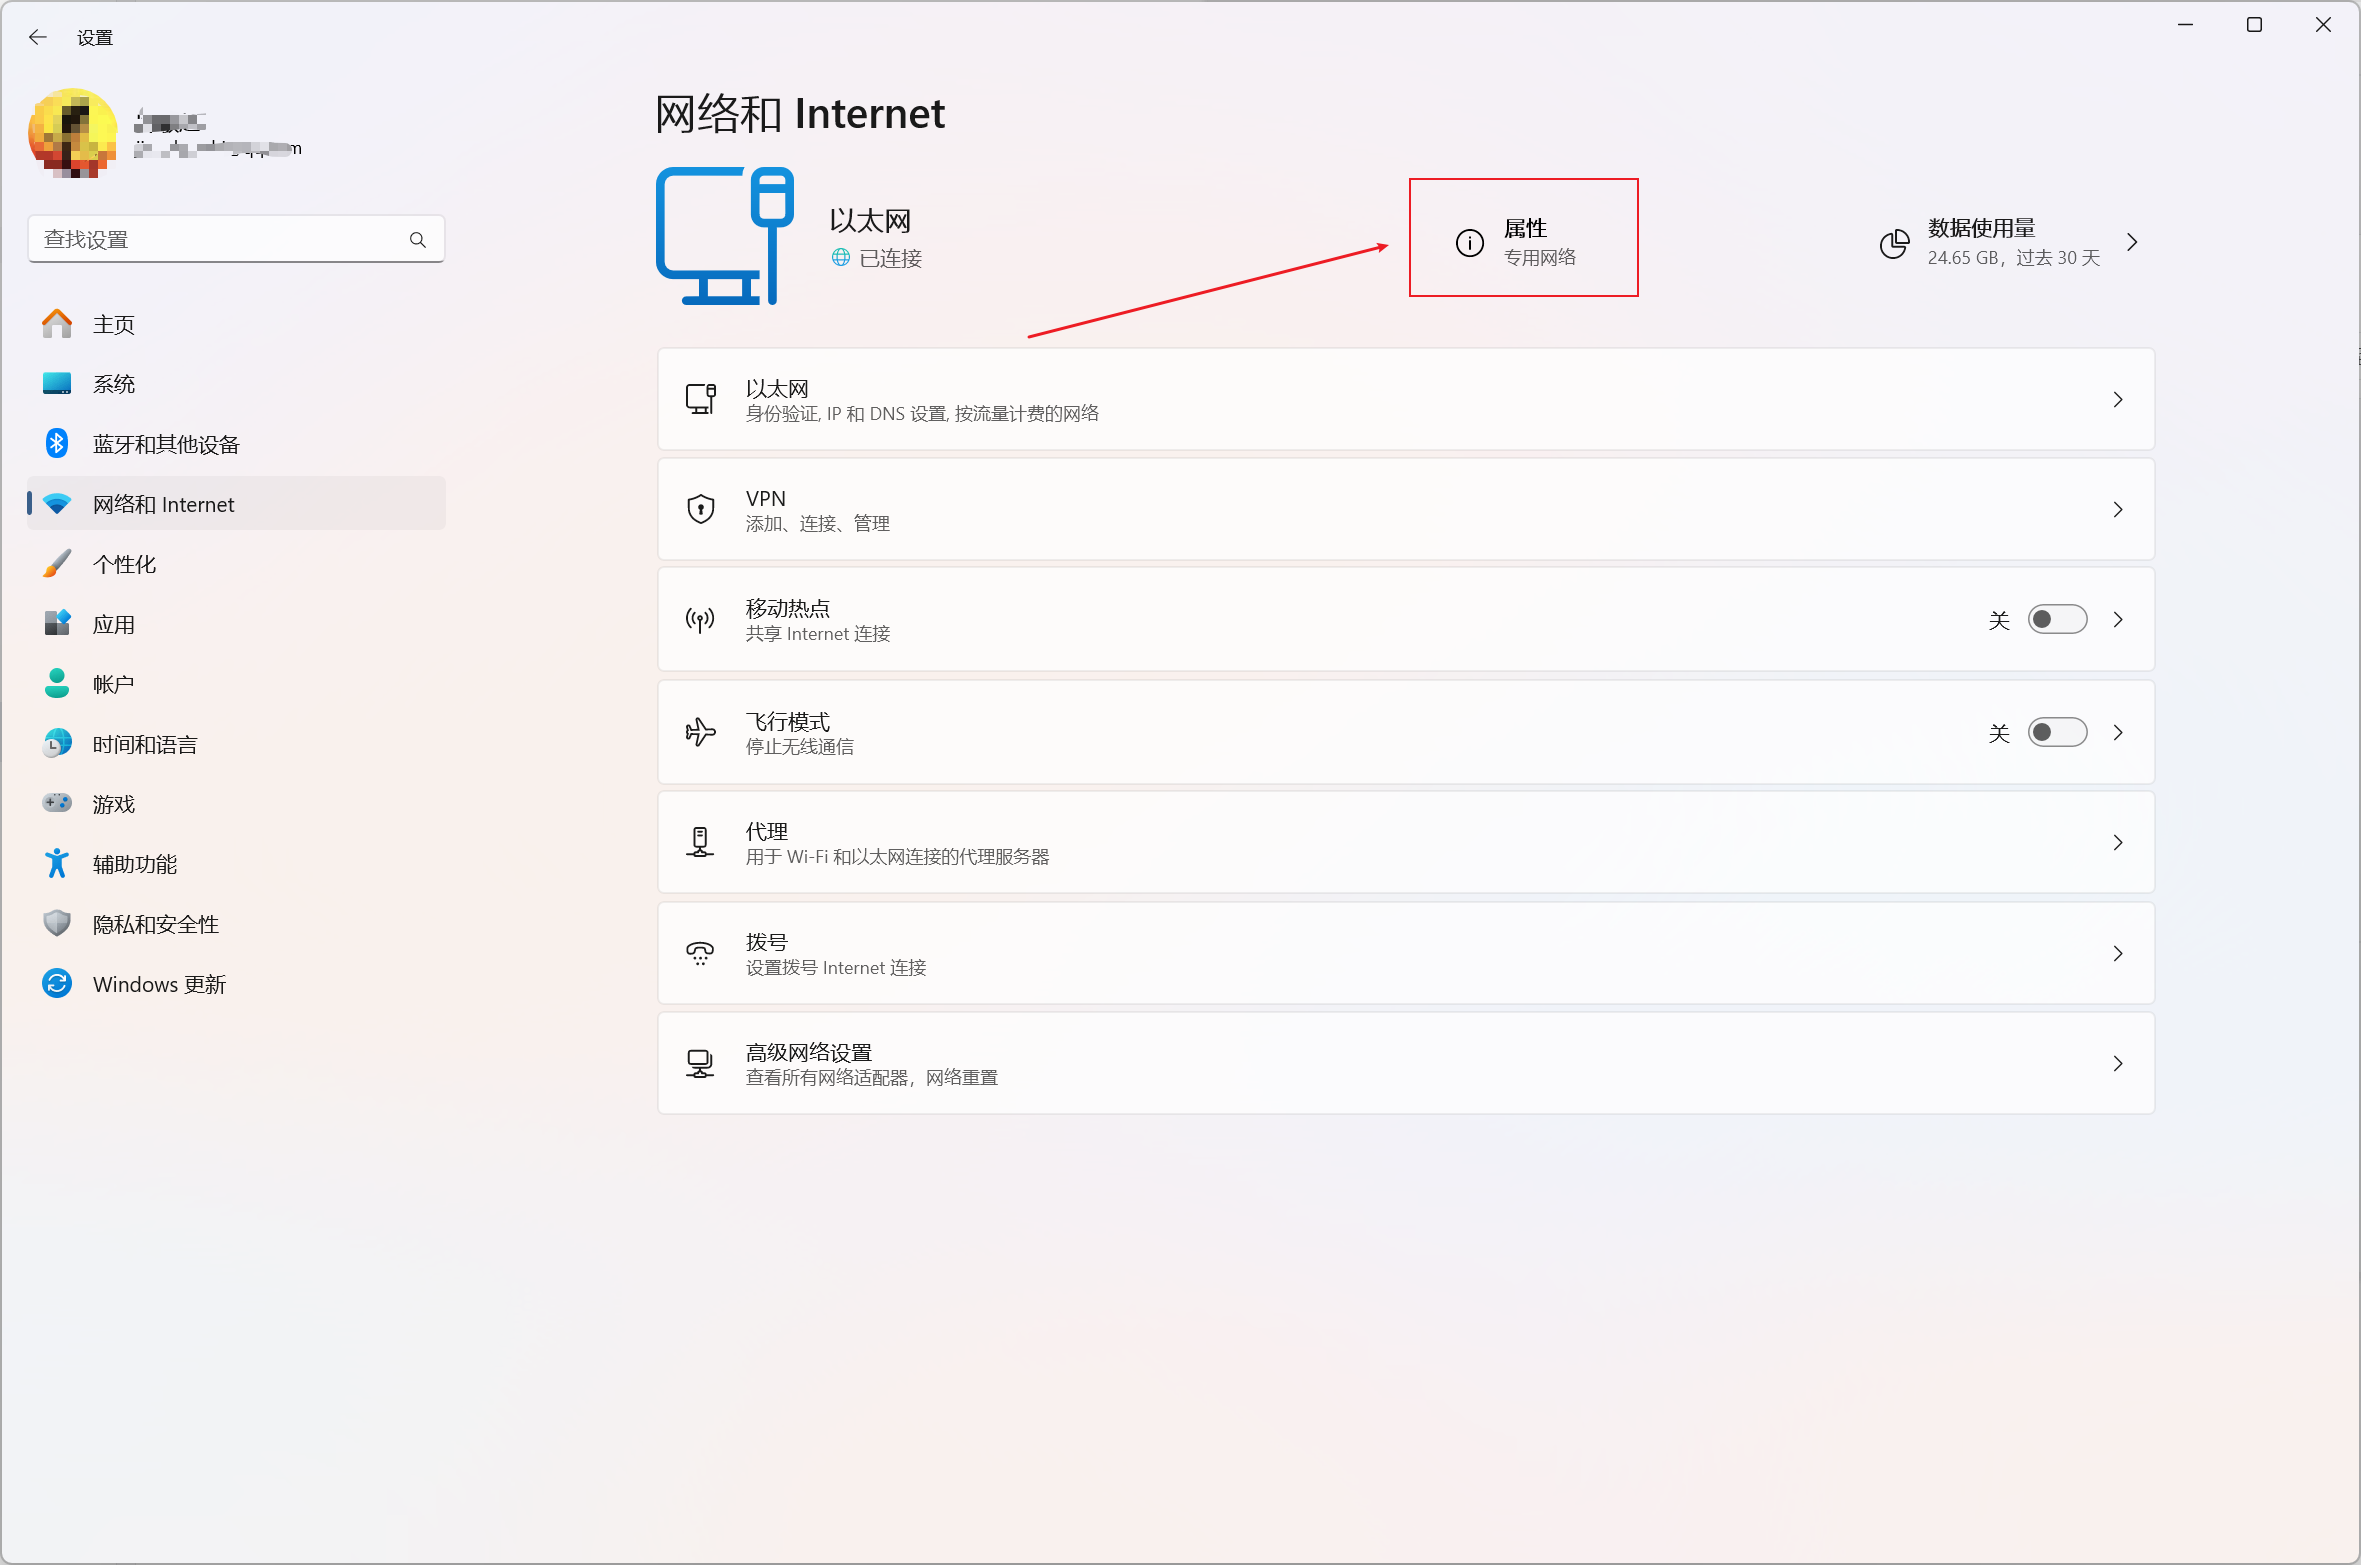The width and height of the screenshot is (2361, 1565).
Task: Expand the 代理 row chevron
Action: click(x=2118, y=842)
